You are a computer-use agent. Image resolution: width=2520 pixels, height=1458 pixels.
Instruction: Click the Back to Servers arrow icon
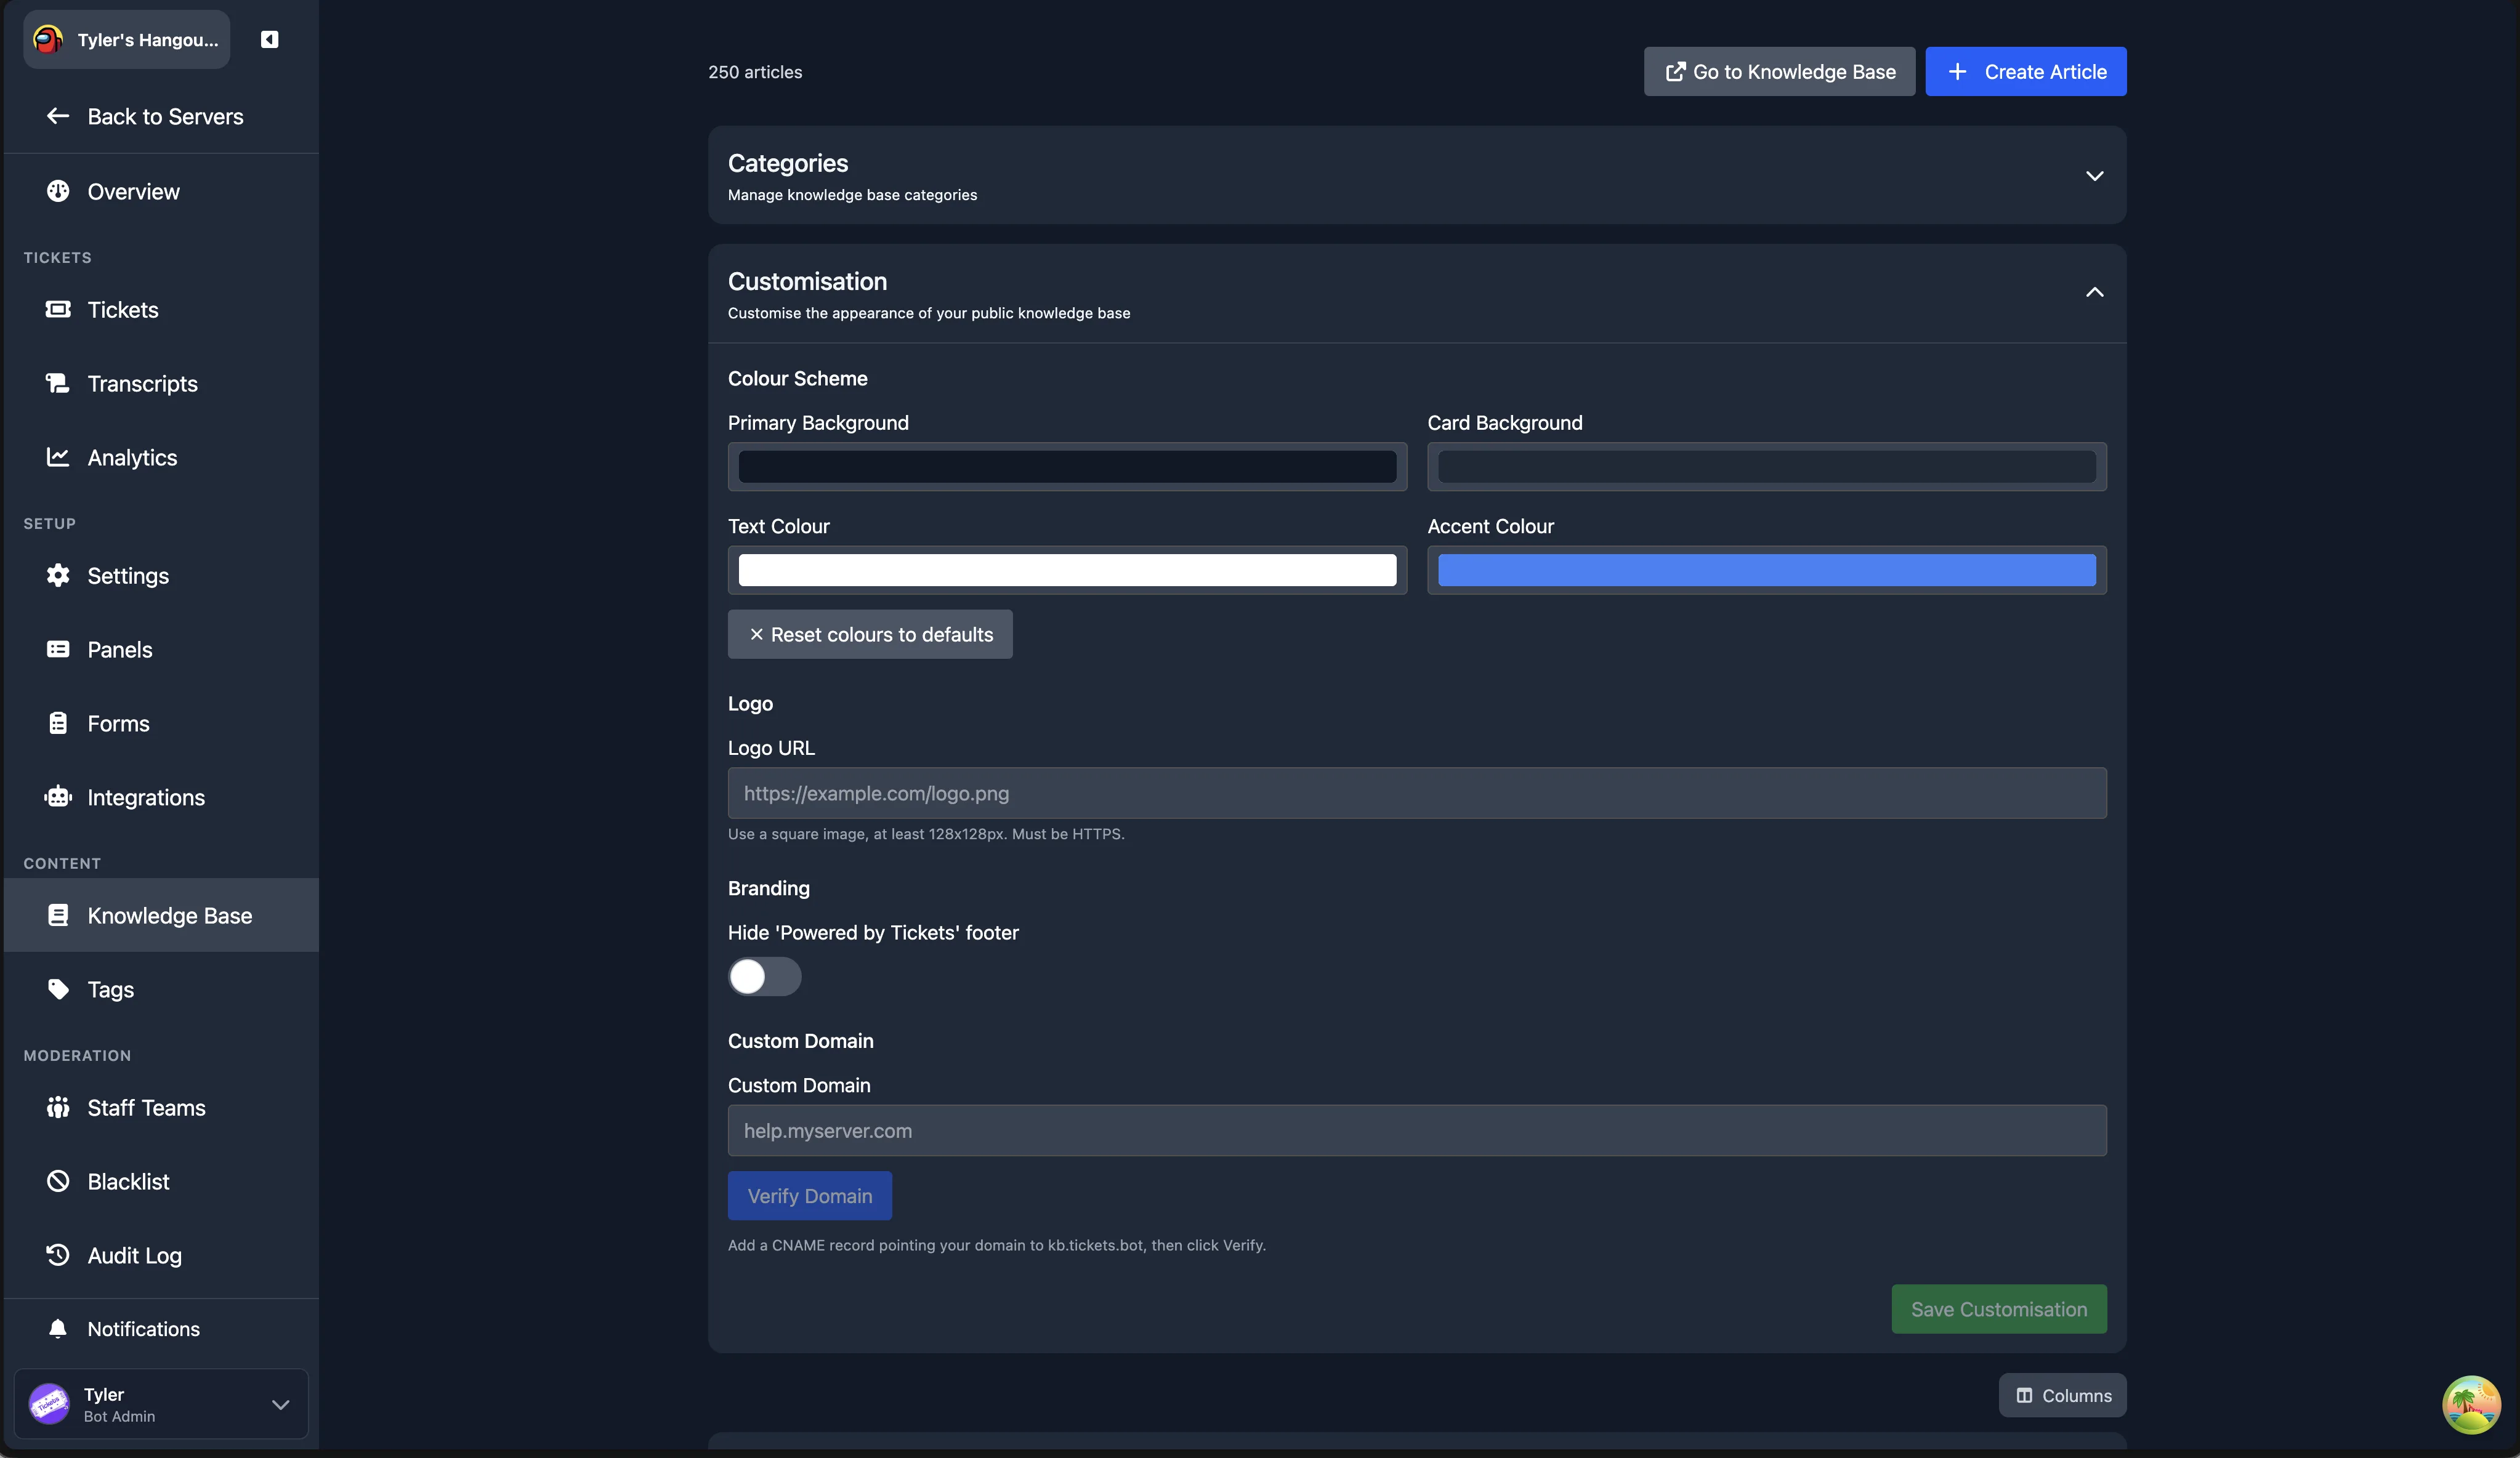[x=58, y=116]
